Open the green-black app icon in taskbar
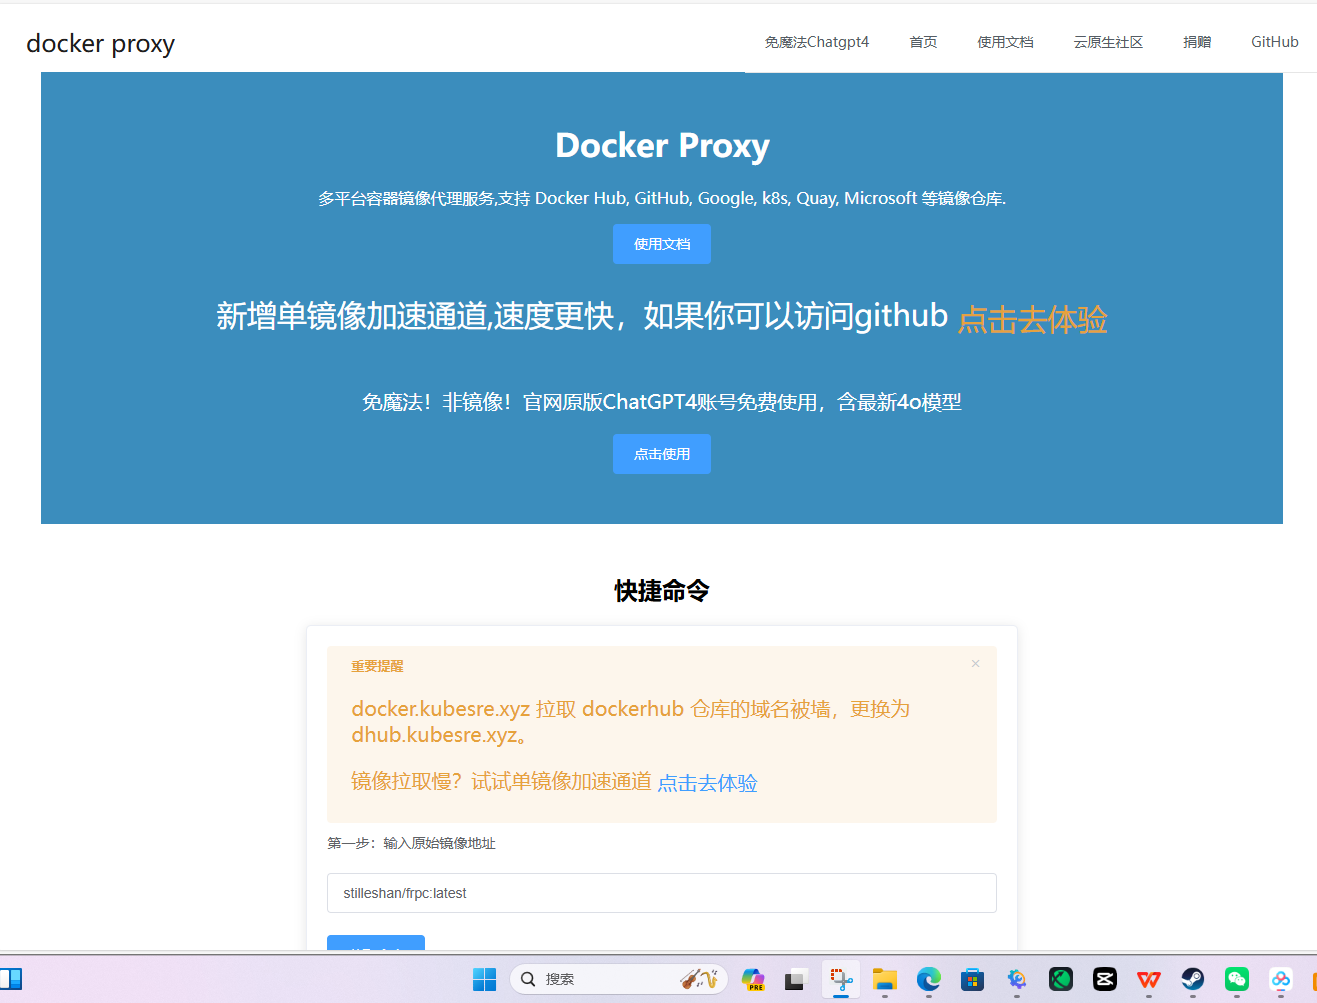This screenshot has width=1317, height=1003. pyautogui.click(x=1061, y=979)
